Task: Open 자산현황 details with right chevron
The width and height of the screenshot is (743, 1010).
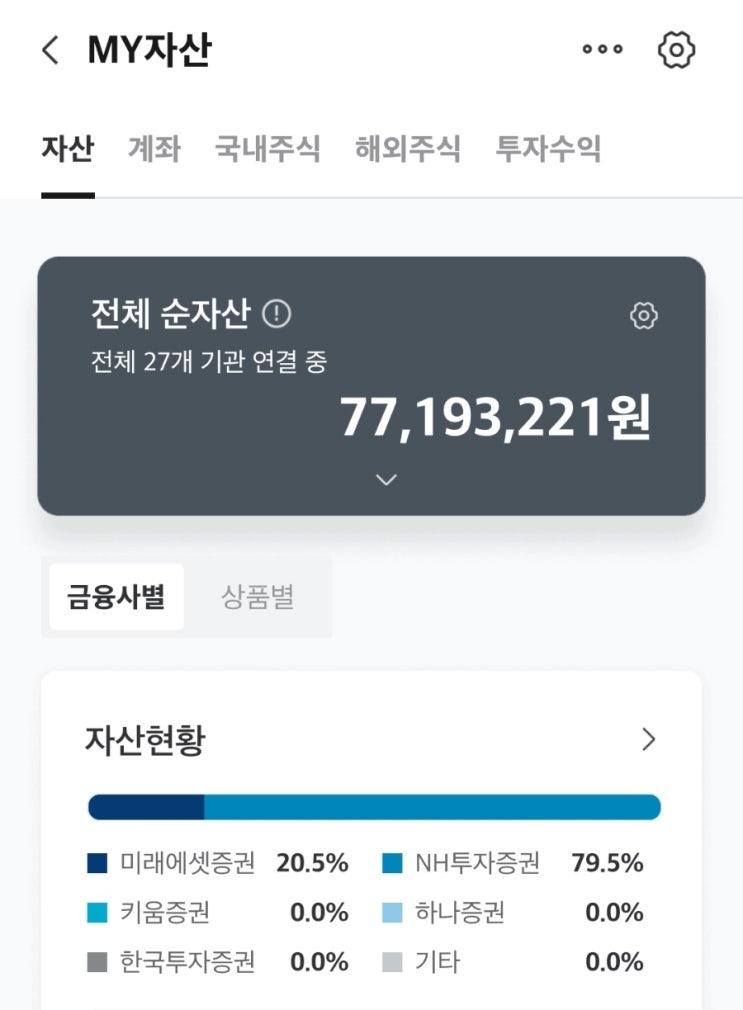Action: (x=649, y=740)
